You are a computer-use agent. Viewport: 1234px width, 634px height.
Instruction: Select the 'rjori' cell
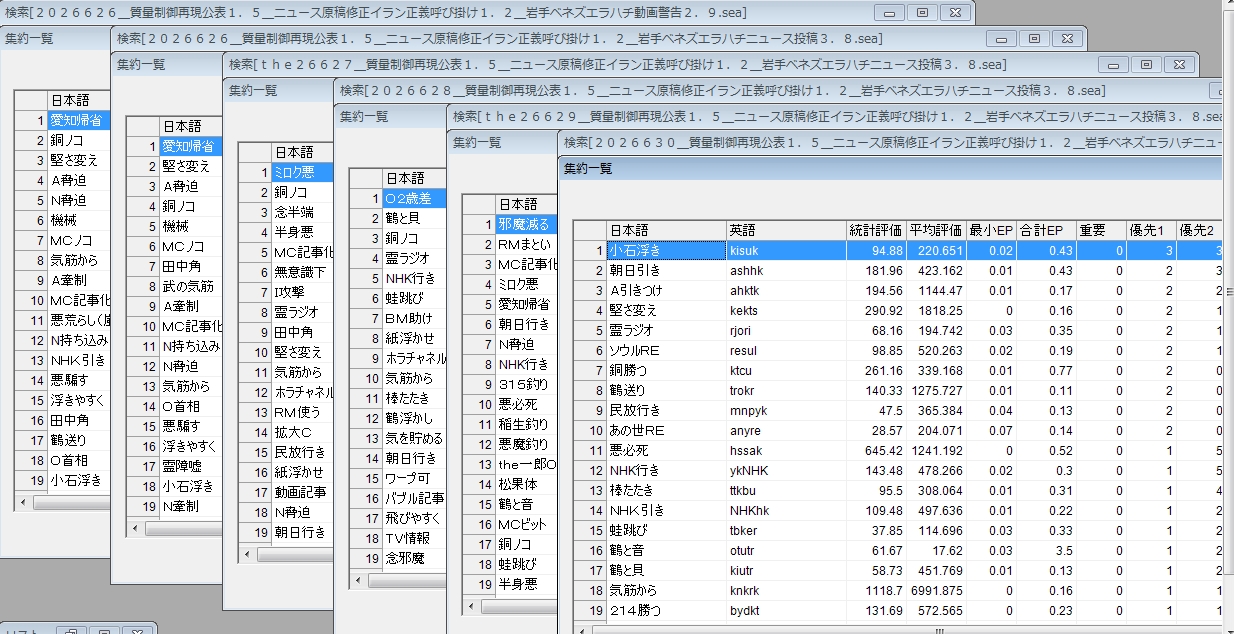[785, 330]
